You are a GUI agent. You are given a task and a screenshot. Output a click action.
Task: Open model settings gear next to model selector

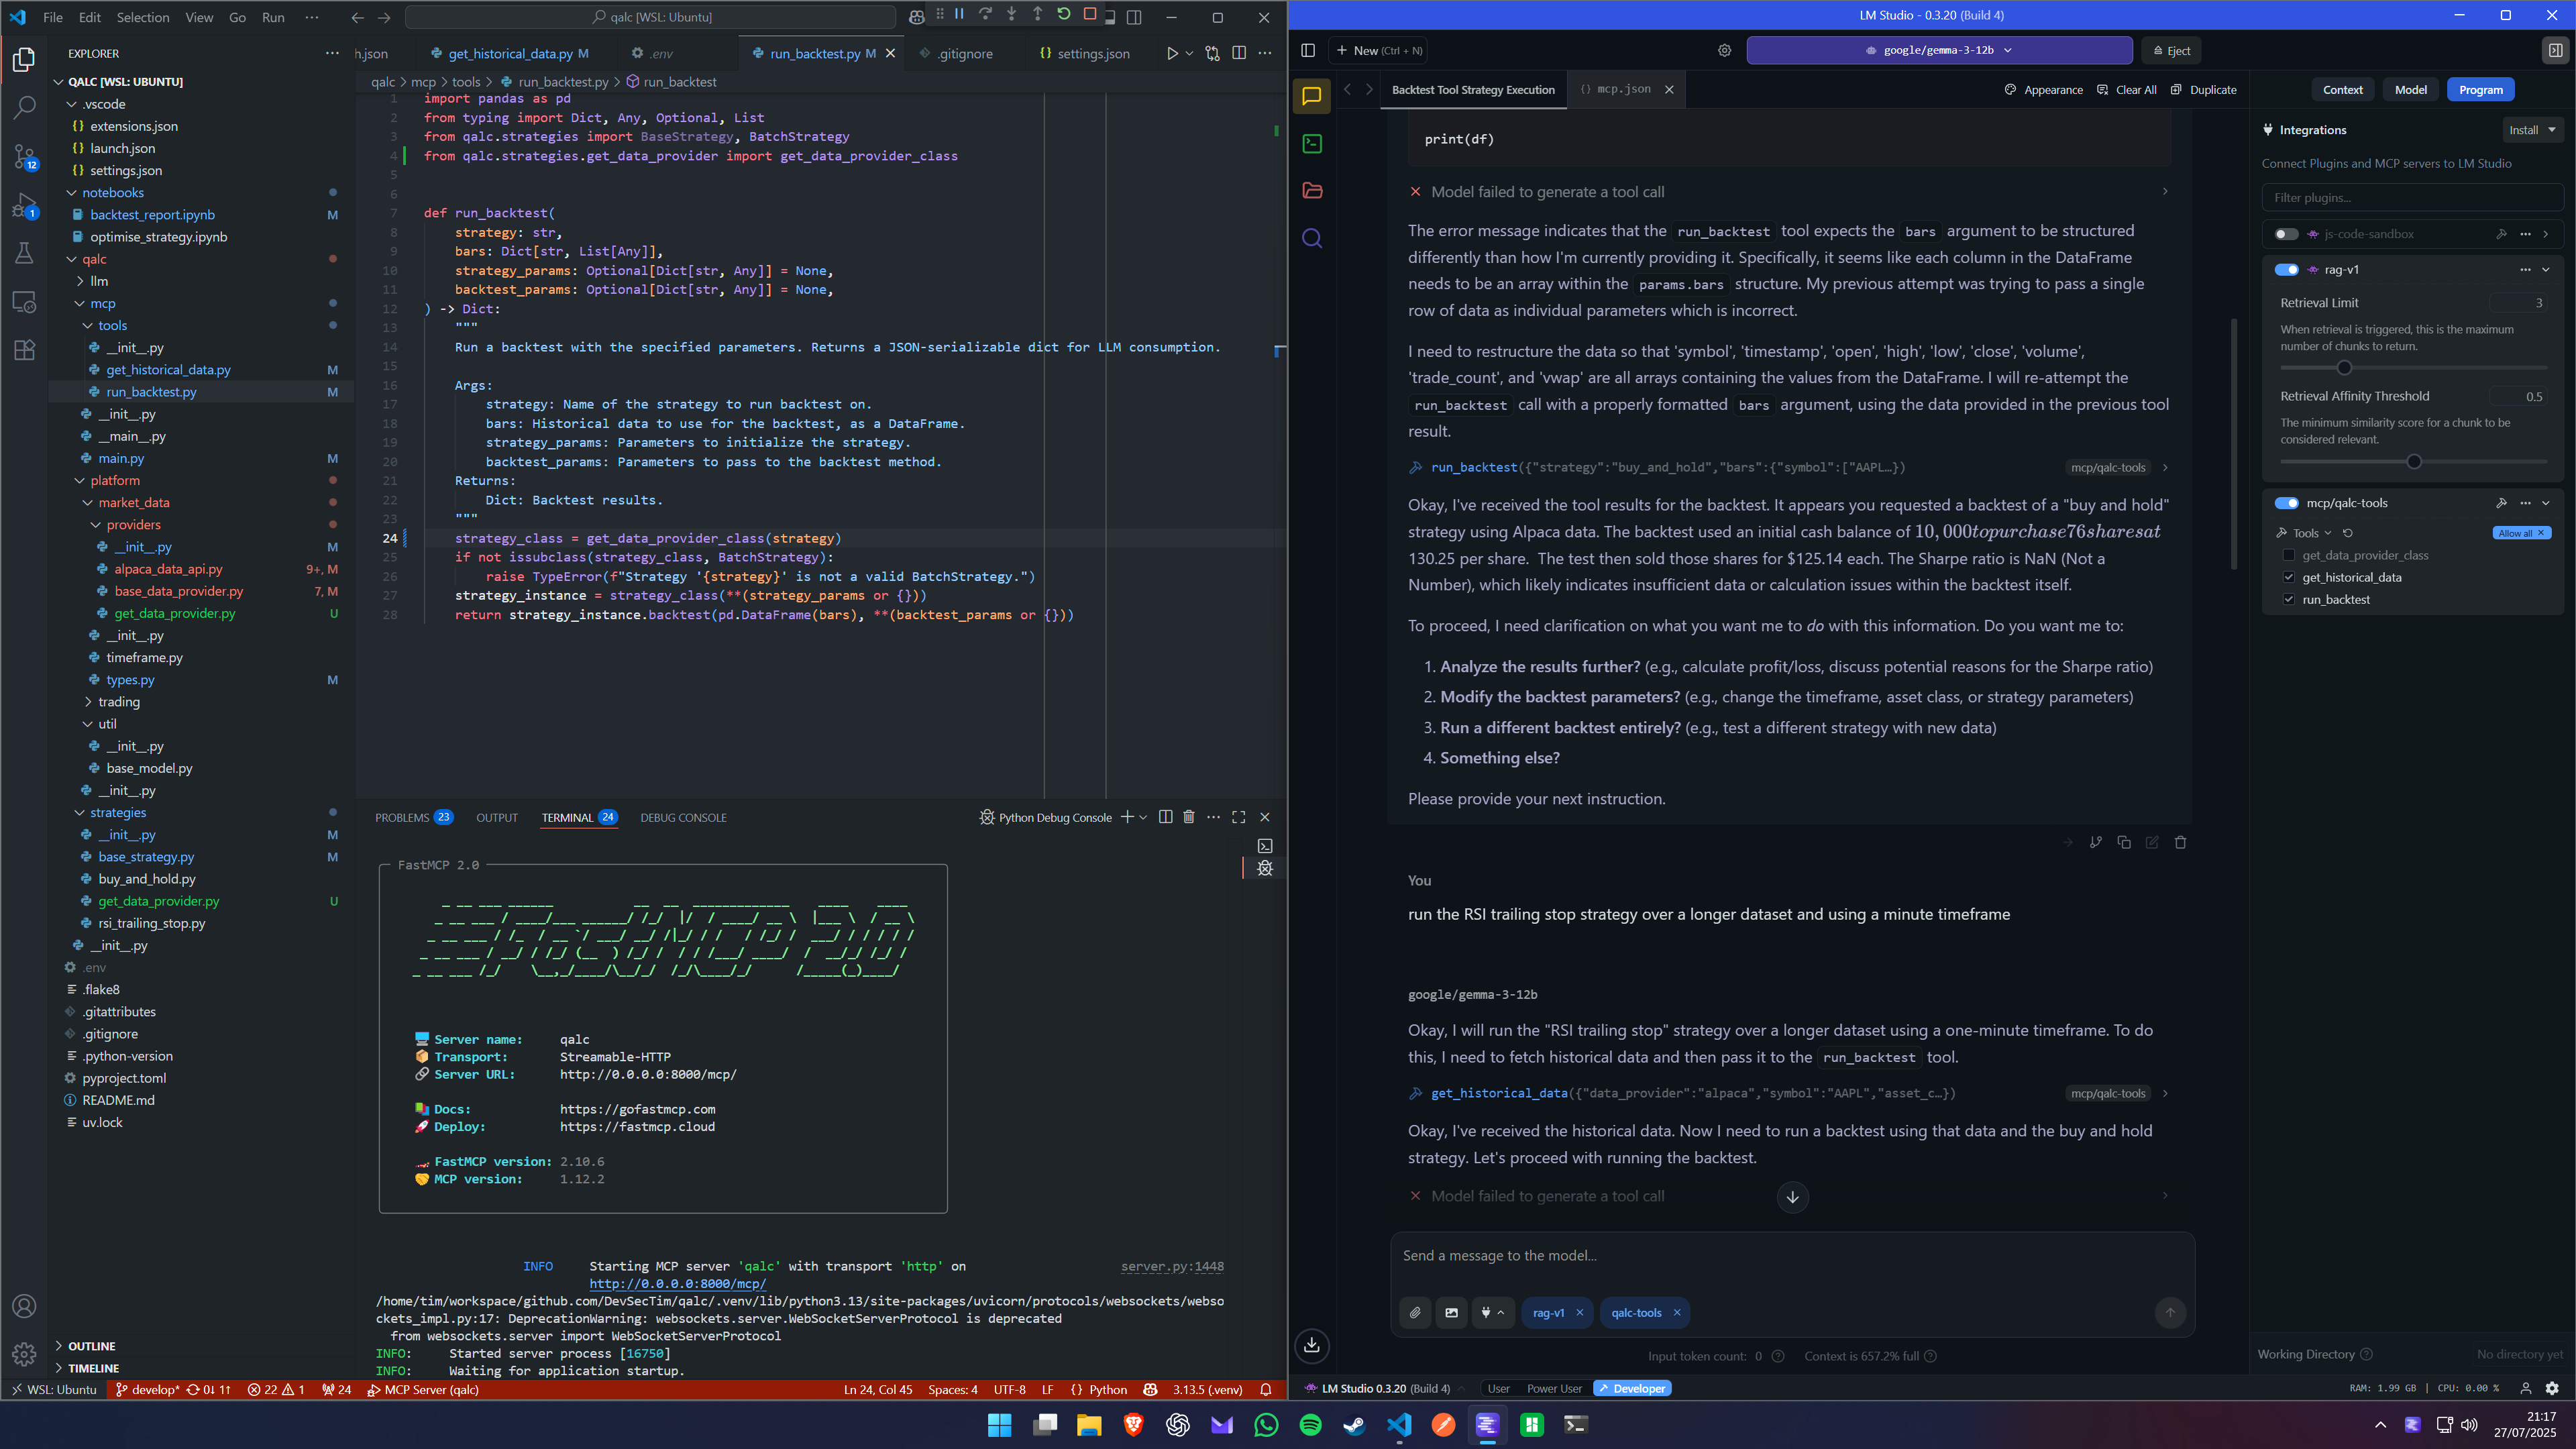pyautogui.click(x=1725, y=50)
